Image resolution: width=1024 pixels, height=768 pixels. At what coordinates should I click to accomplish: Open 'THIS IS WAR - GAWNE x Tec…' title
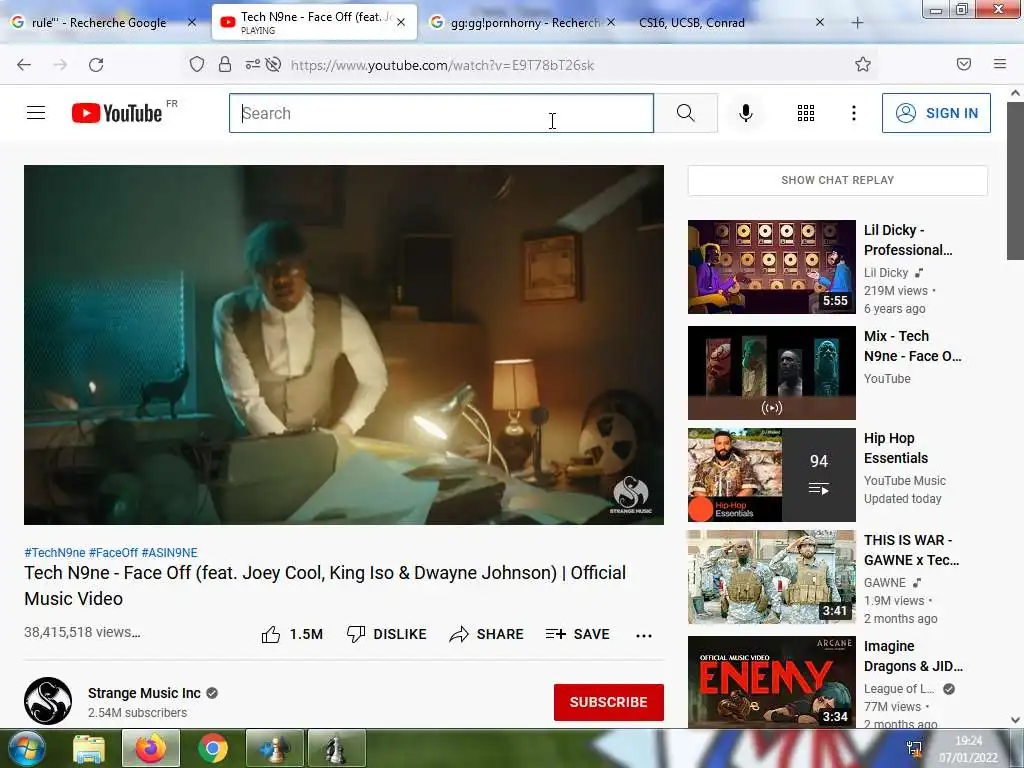[x=911, y=550]
